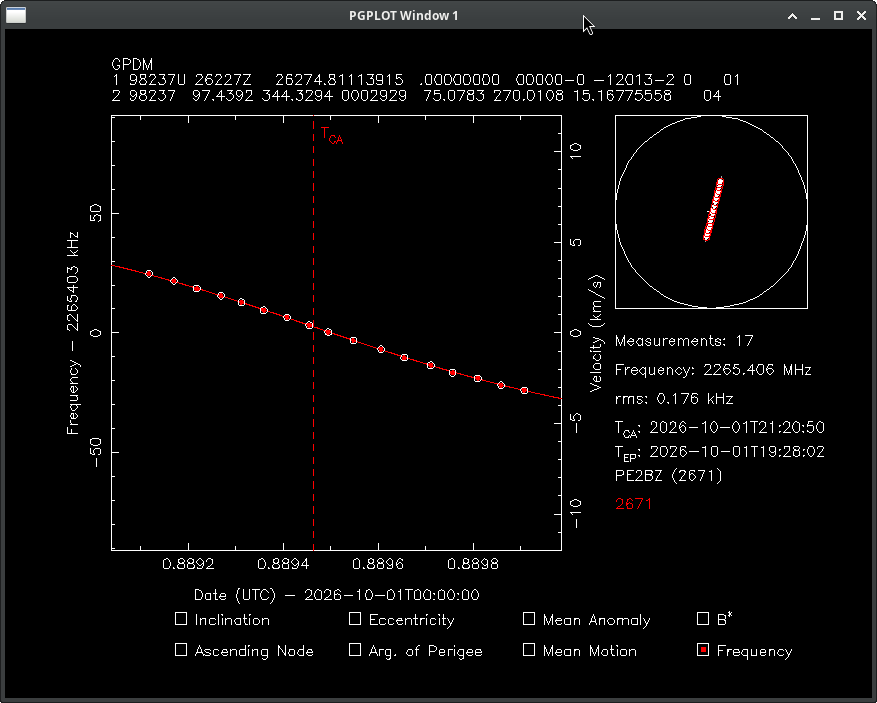Tick the Mean Motion checkbox
This screenshot has width=877, height=703.
pos(529,650)
